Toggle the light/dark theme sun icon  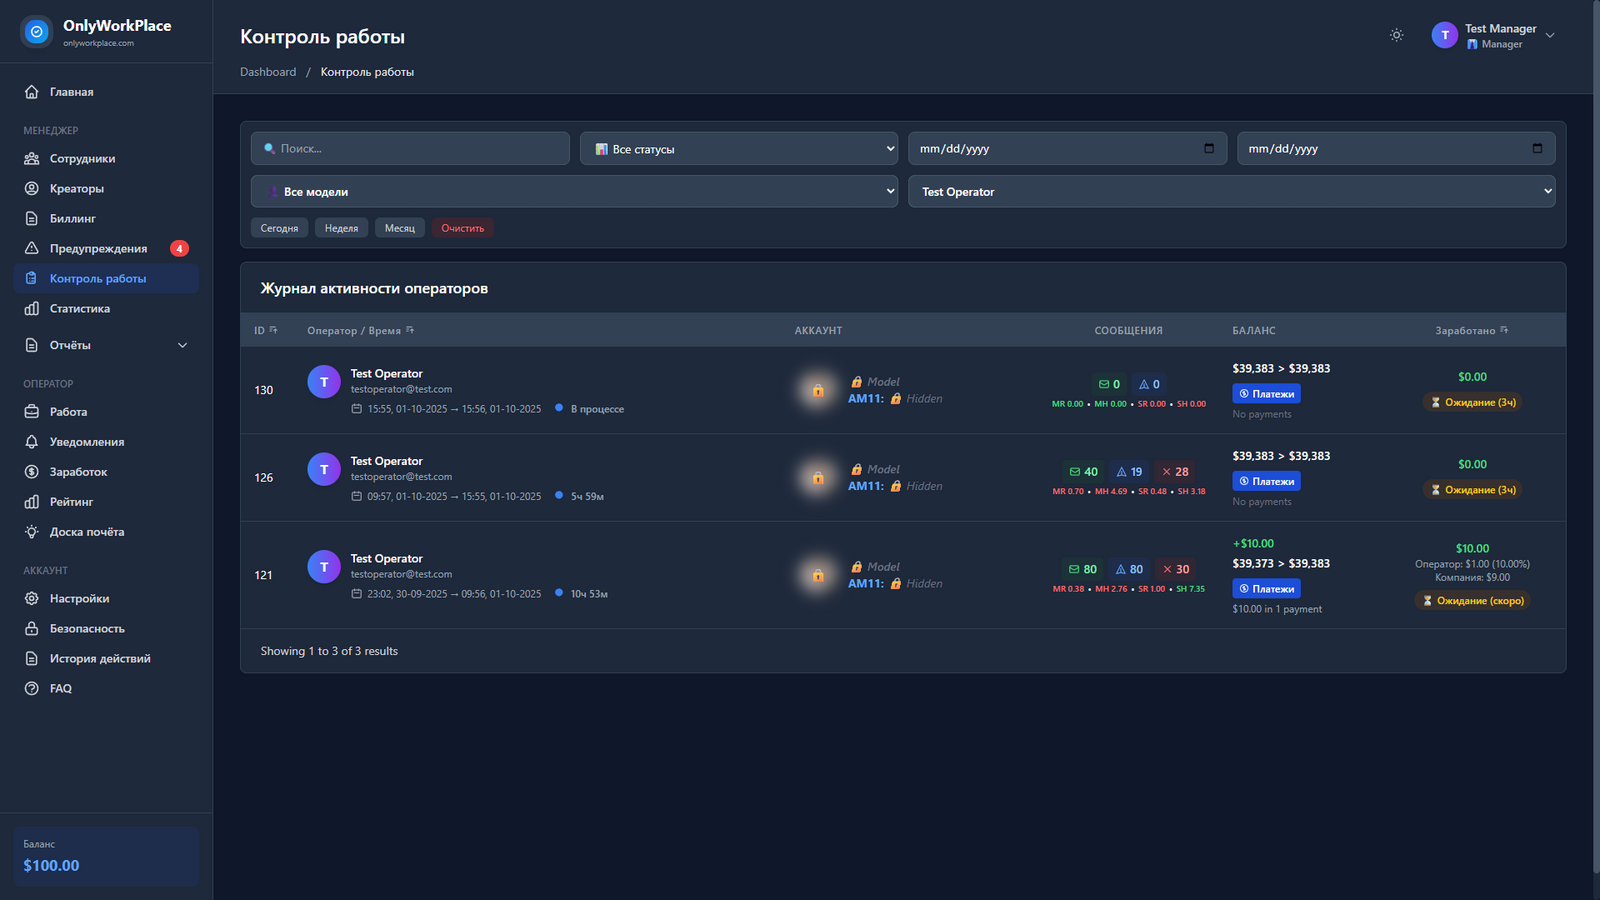click(1396, 35)
